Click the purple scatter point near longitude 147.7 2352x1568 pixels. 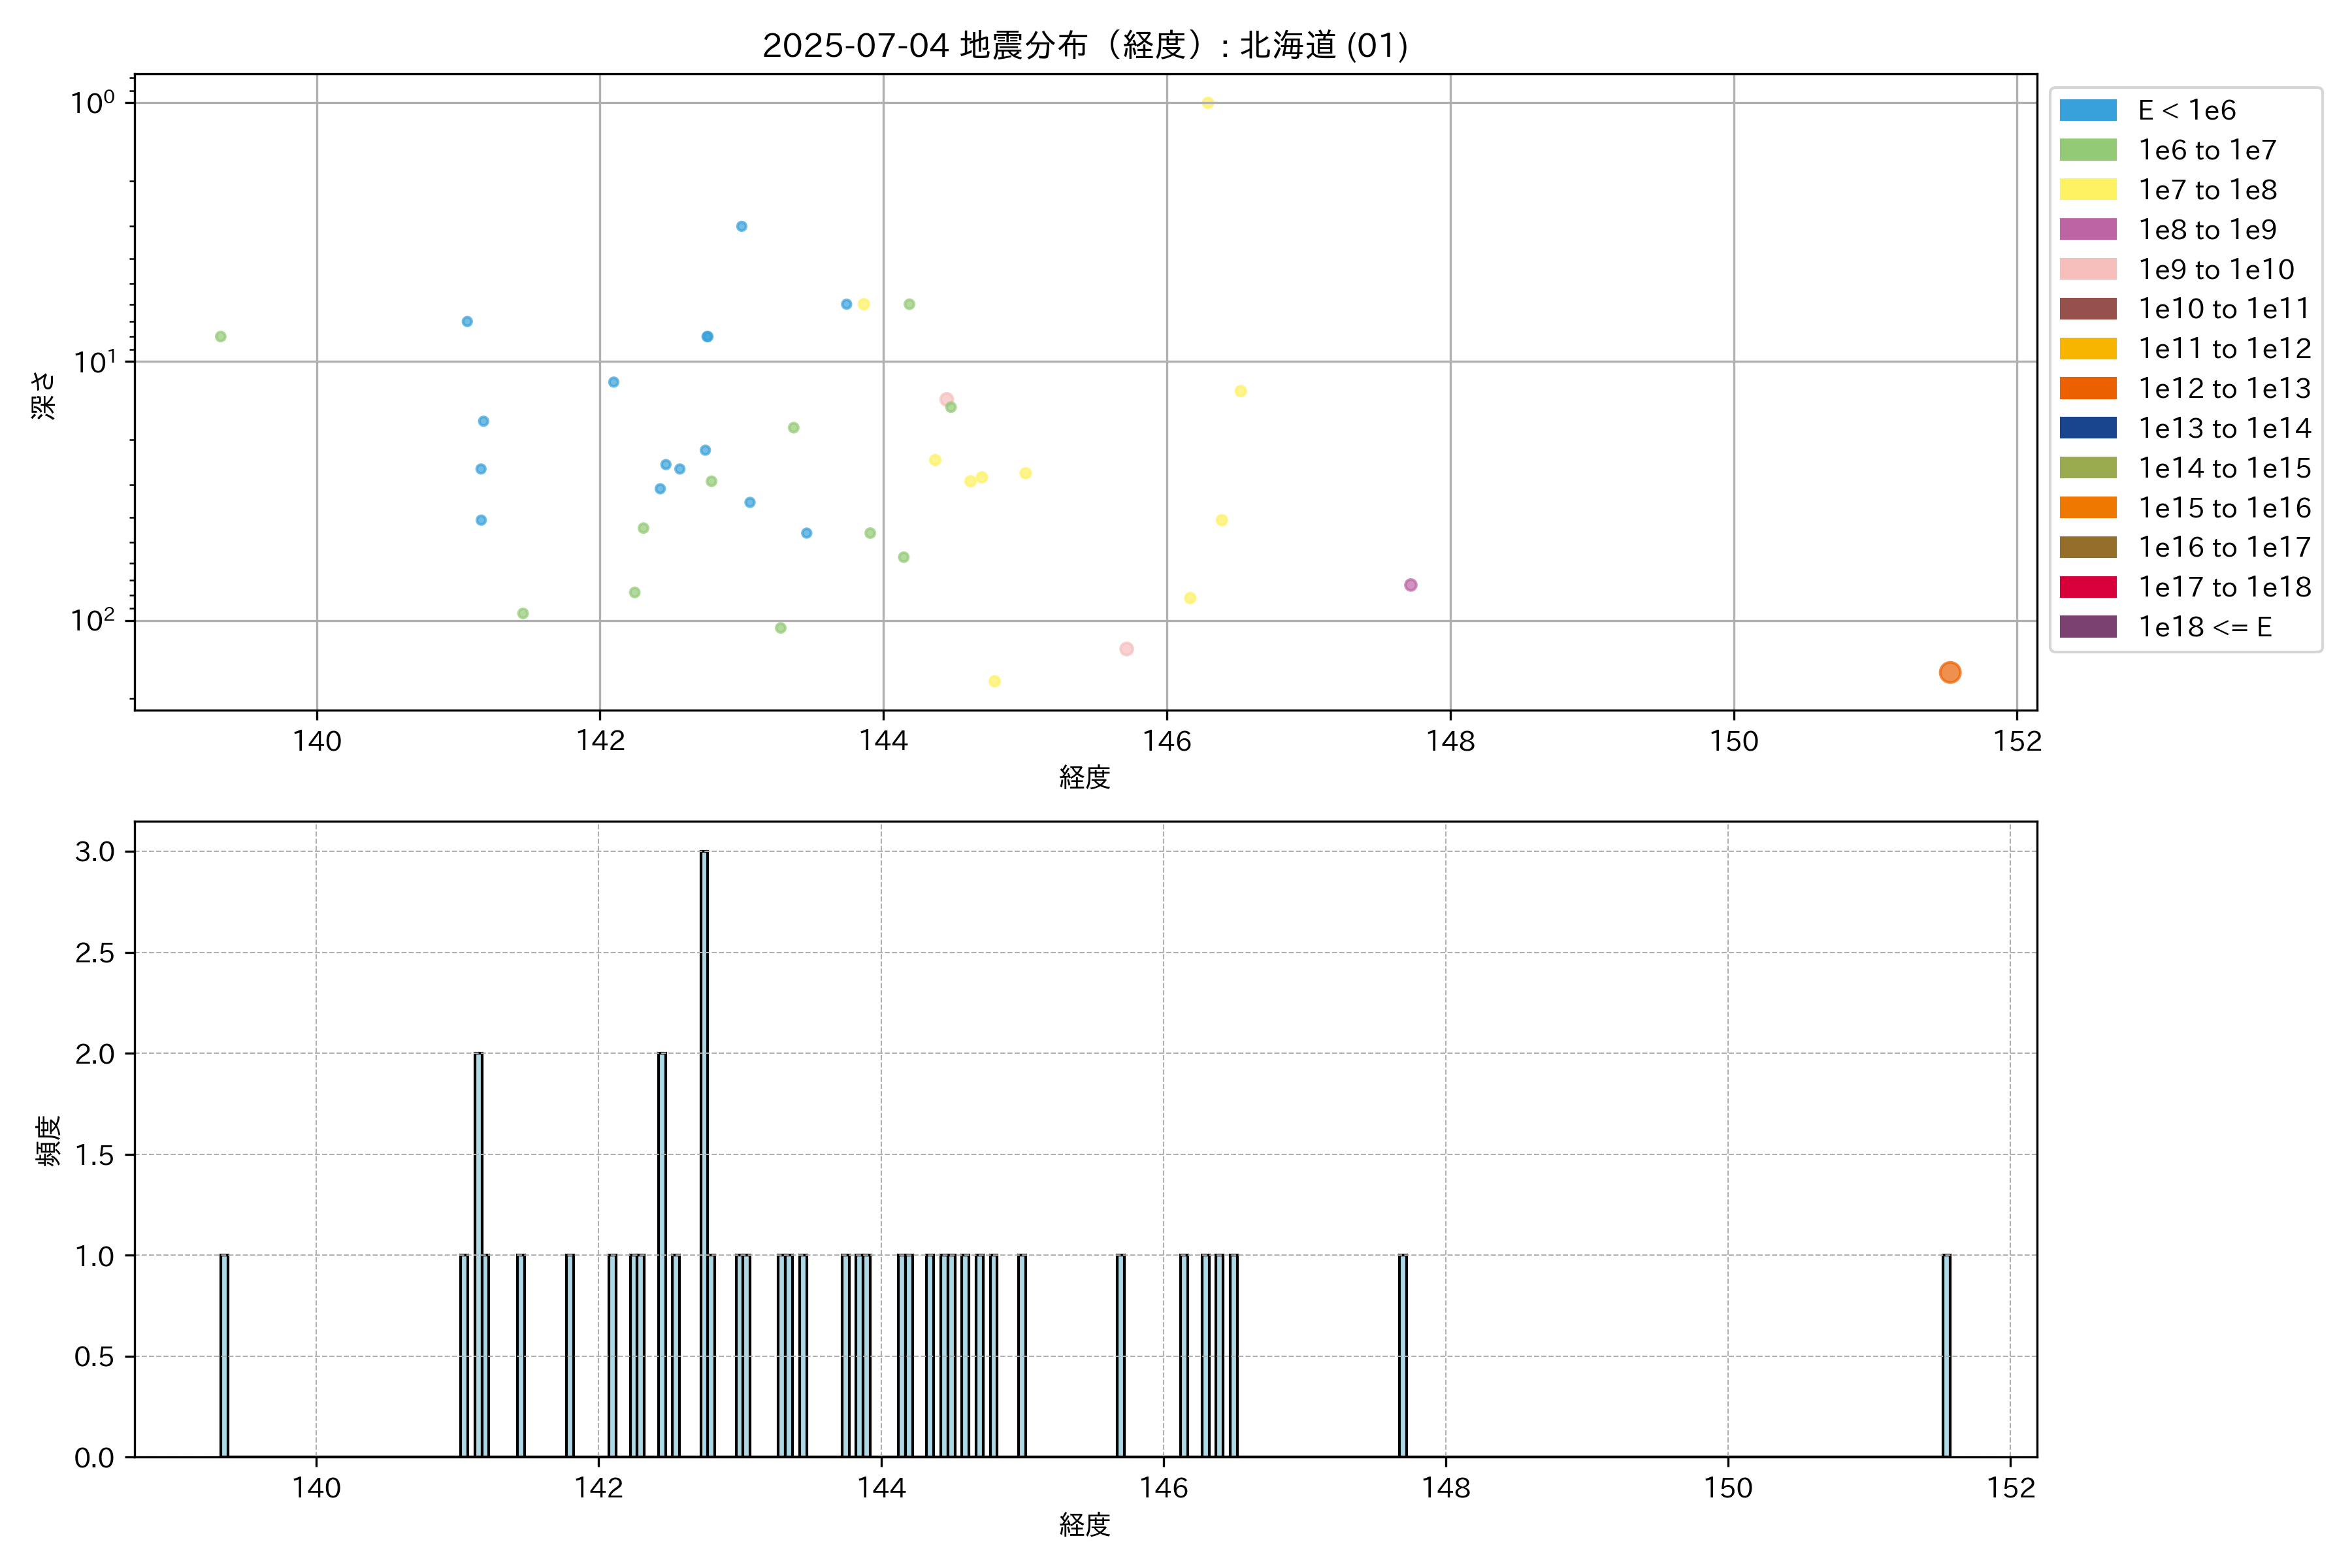[x=1410, y=585]
